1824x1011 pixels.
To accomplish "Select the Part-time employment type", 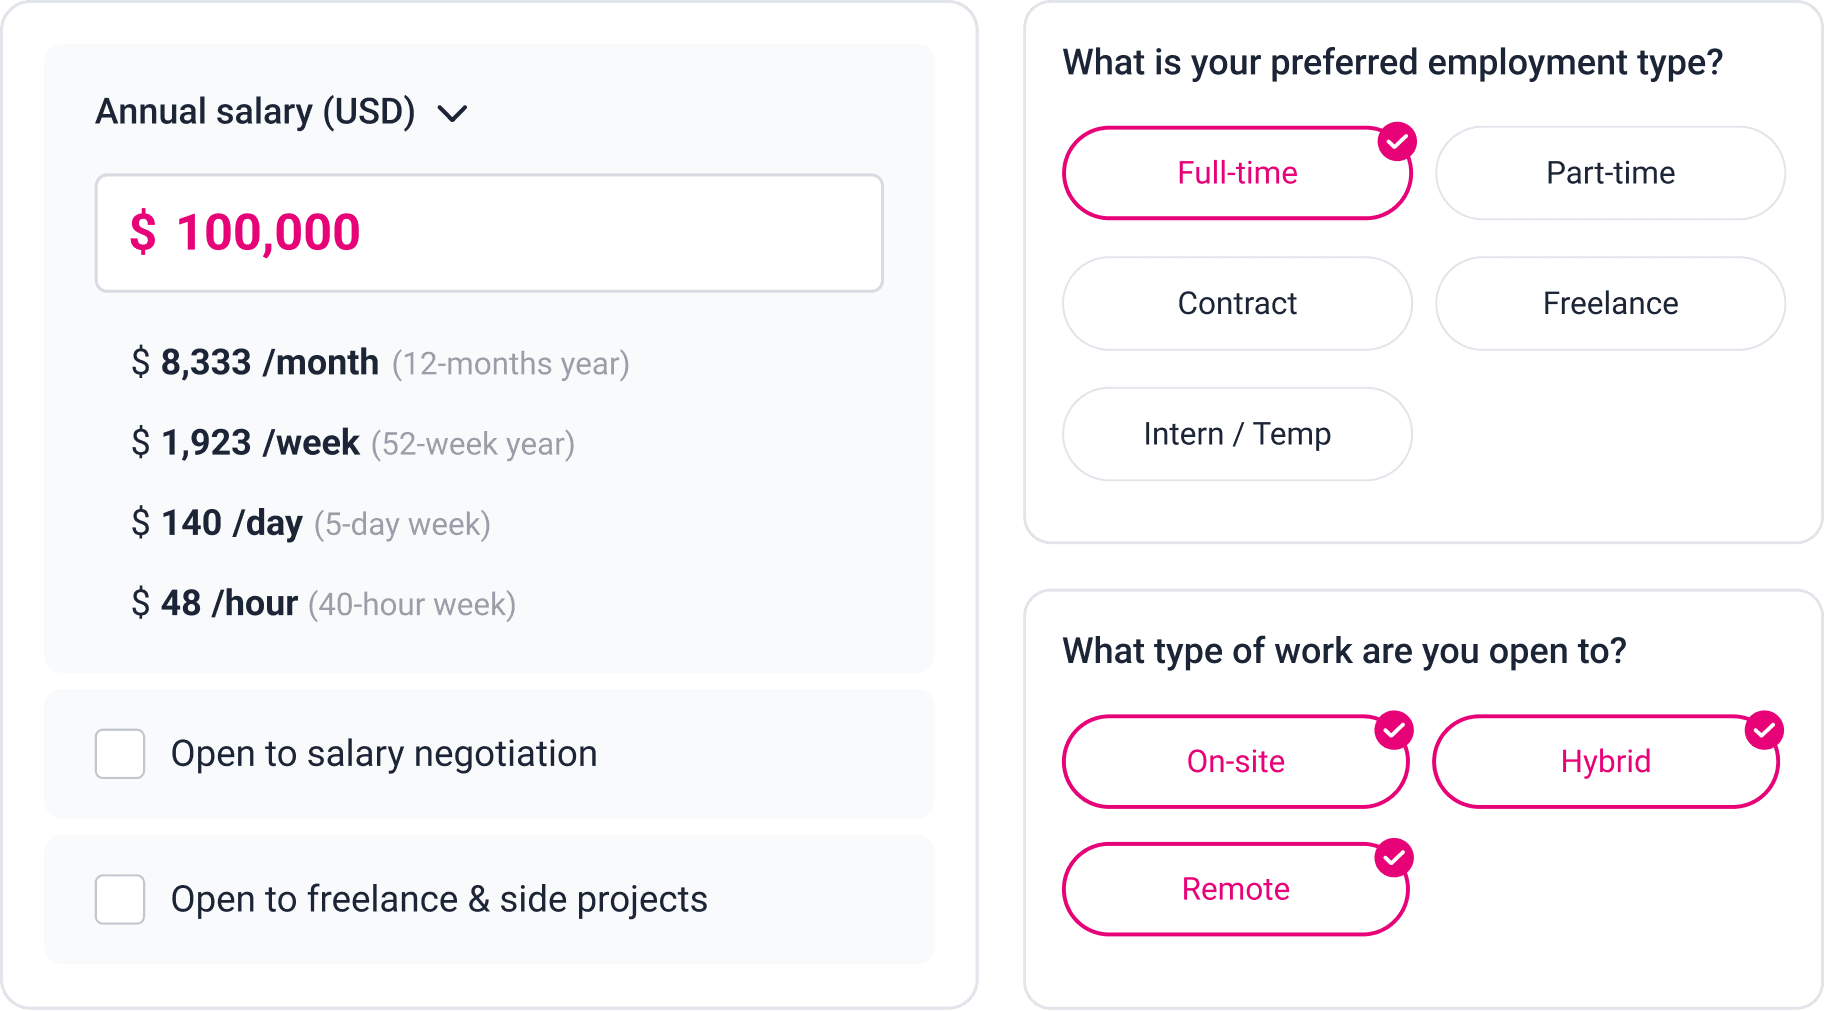I will 1610,173.
